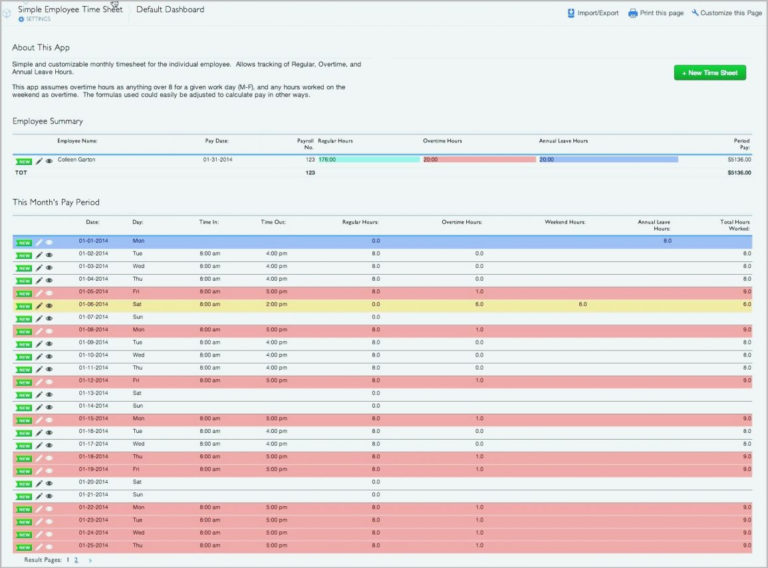Click the pencil edit icon for Colleen Garton

click(39, 160)
